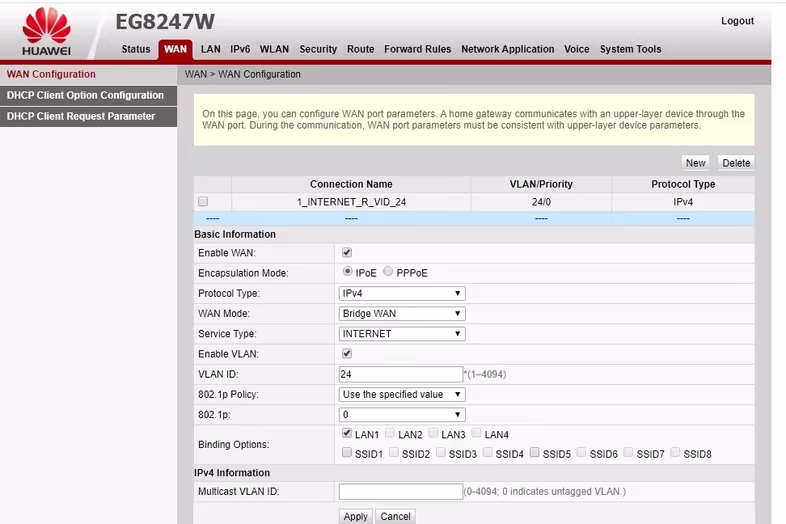Open DHCP Client Request Parameter
The height and width of the screenshot is (524, 786).
pos(88,116)
